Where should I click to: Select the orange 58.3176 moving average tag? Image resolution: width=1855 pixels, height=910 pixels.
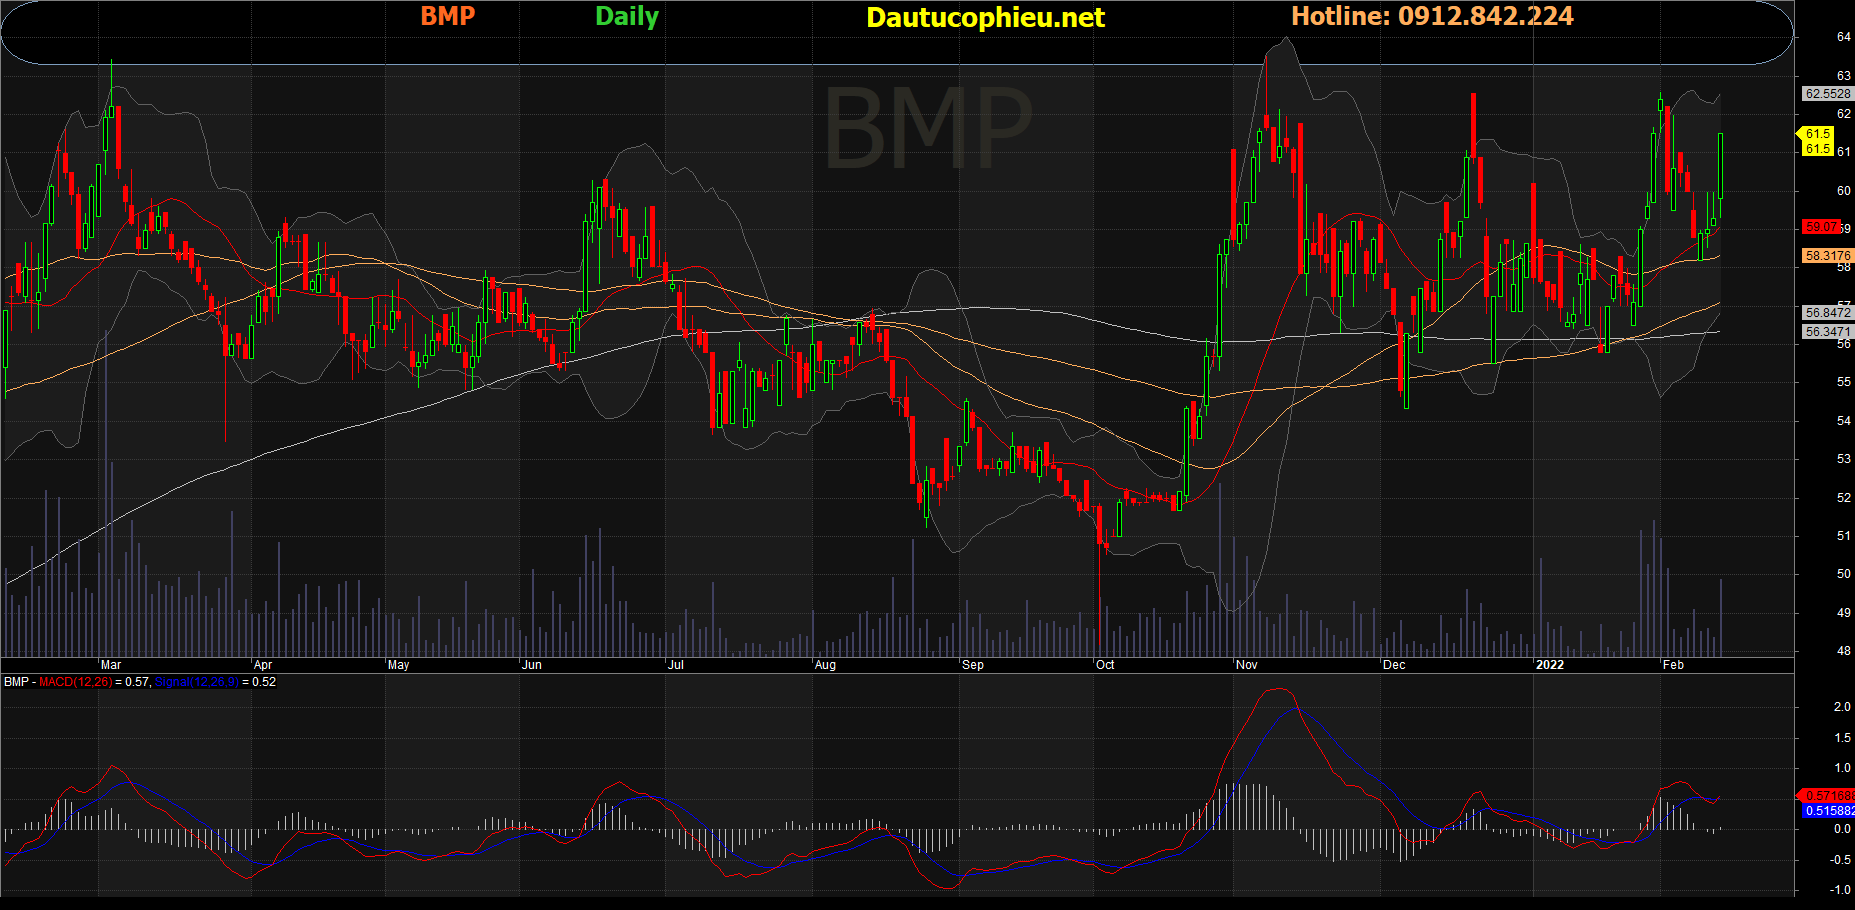[1827, 256]
